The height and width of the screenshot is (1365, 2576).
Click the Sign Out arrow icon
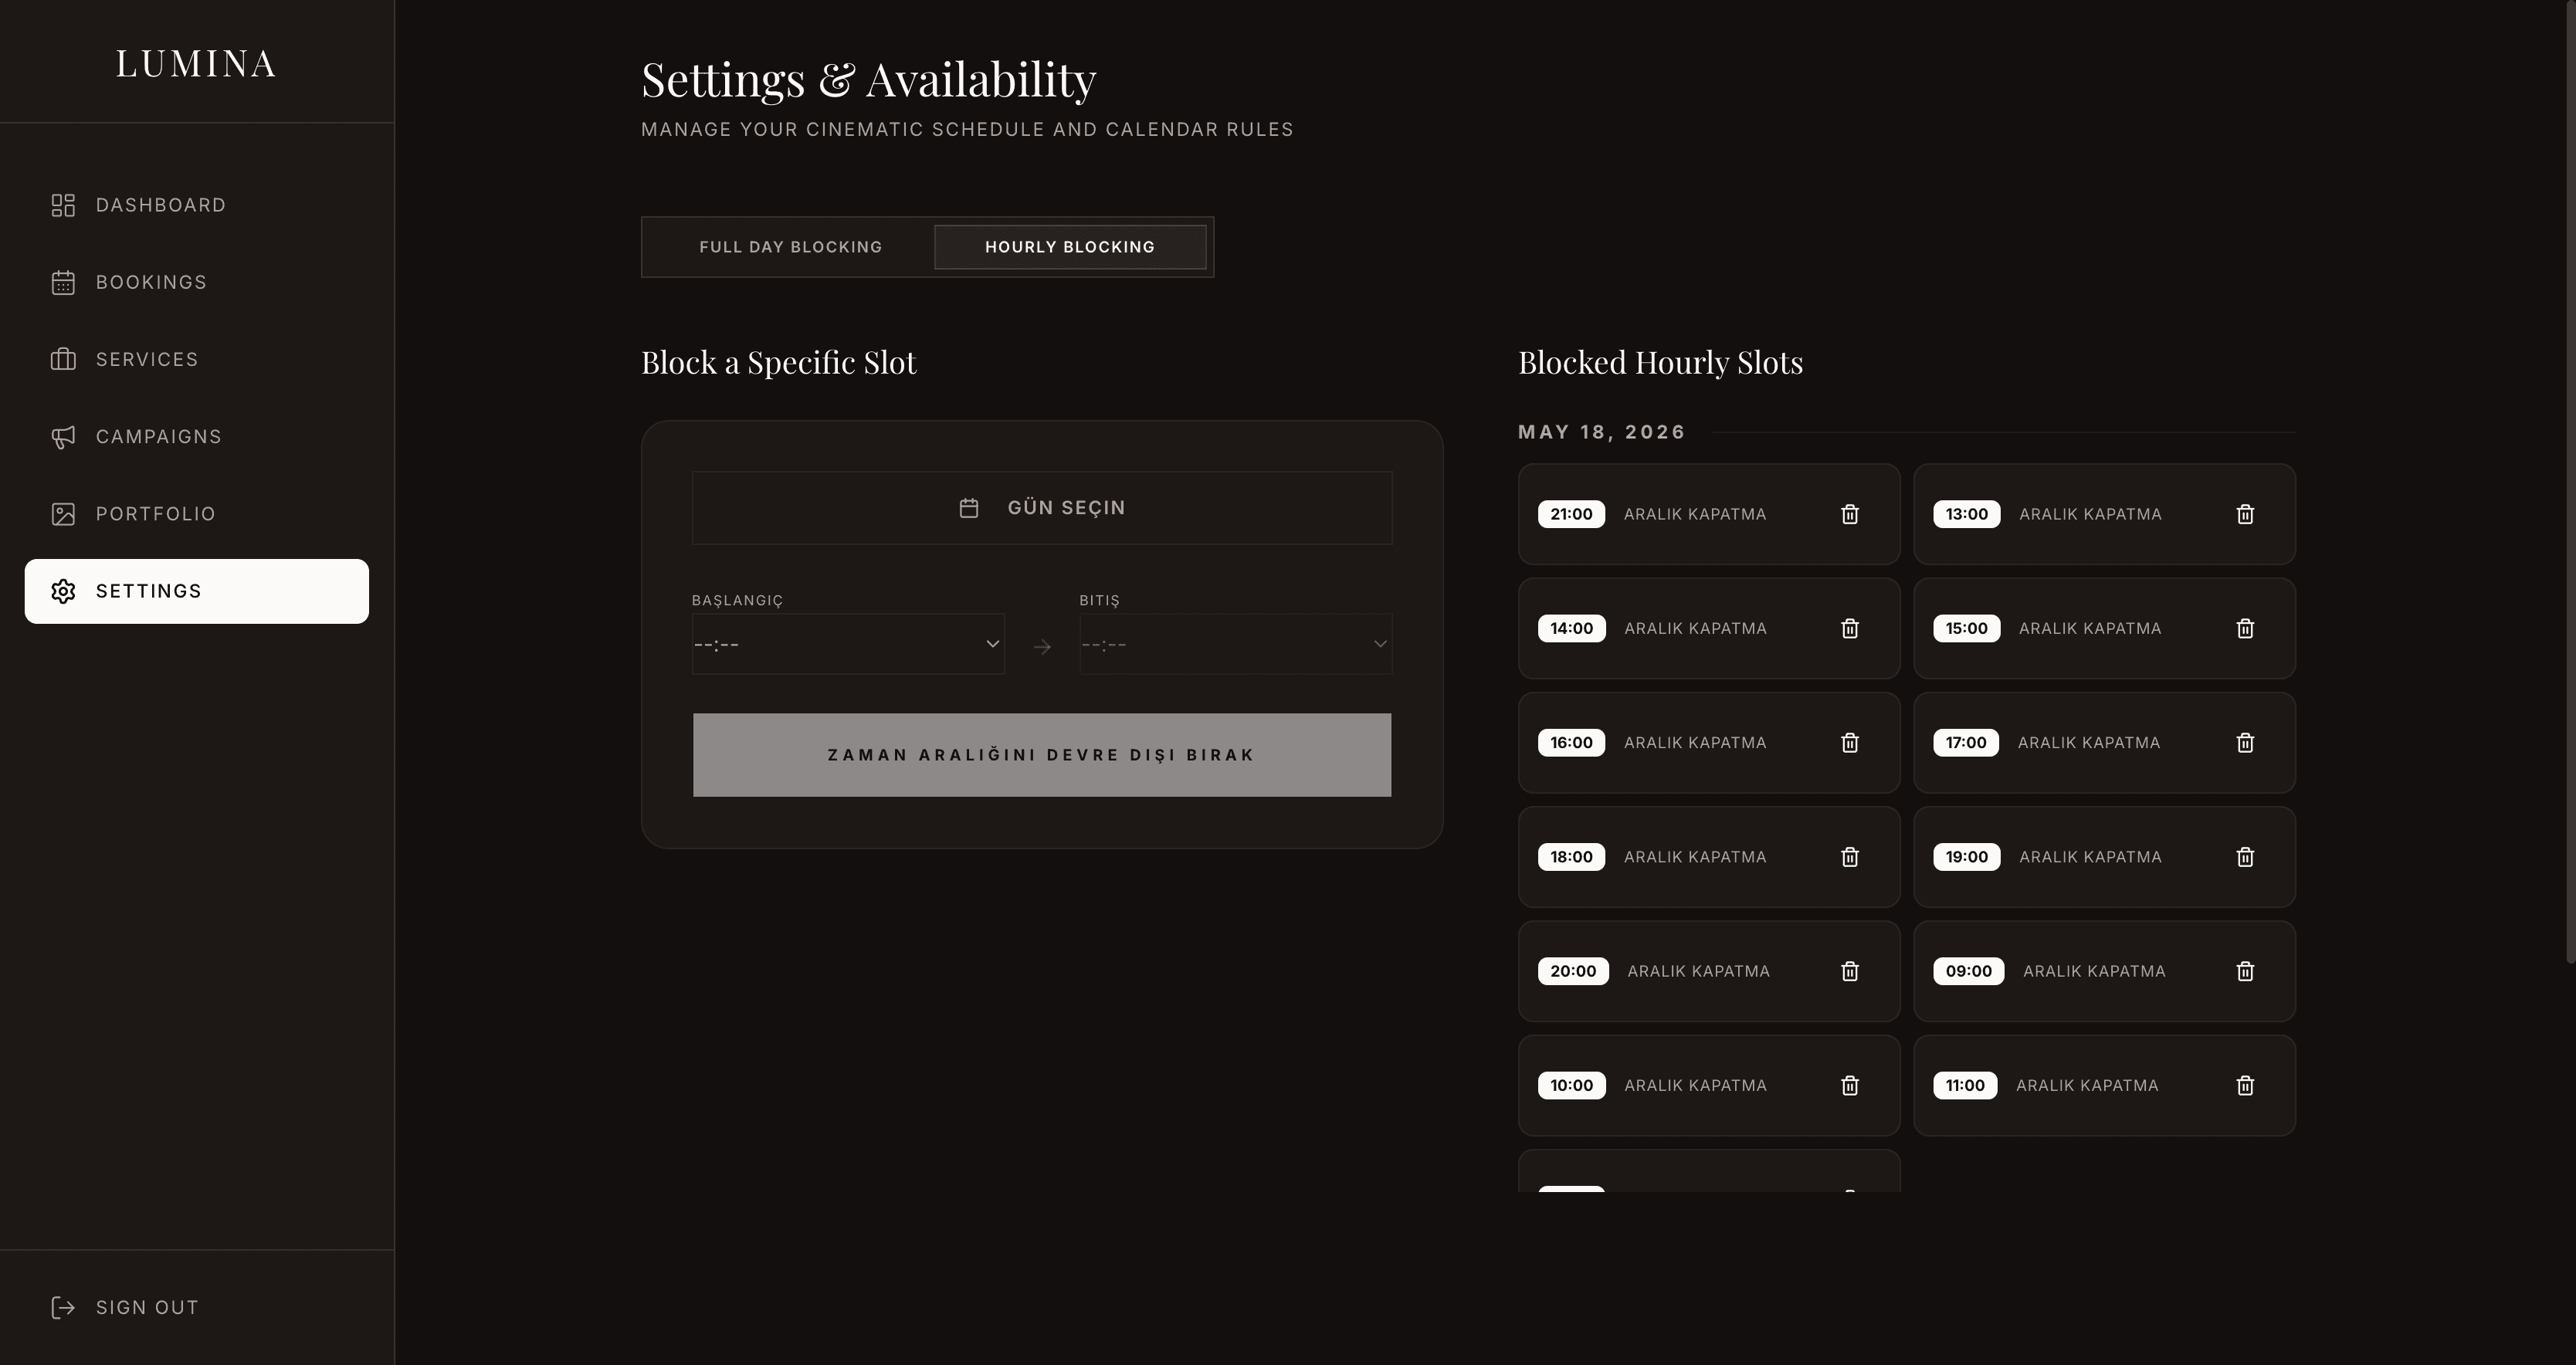[63, 1308]
